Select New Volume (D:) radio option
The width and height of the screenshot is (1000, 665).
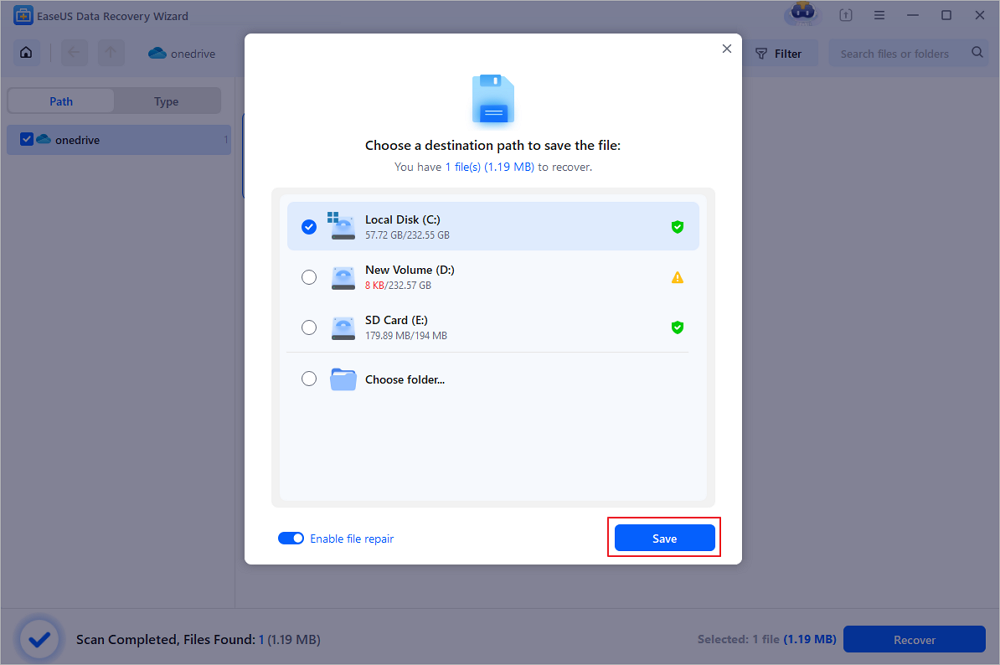point(309,277)
